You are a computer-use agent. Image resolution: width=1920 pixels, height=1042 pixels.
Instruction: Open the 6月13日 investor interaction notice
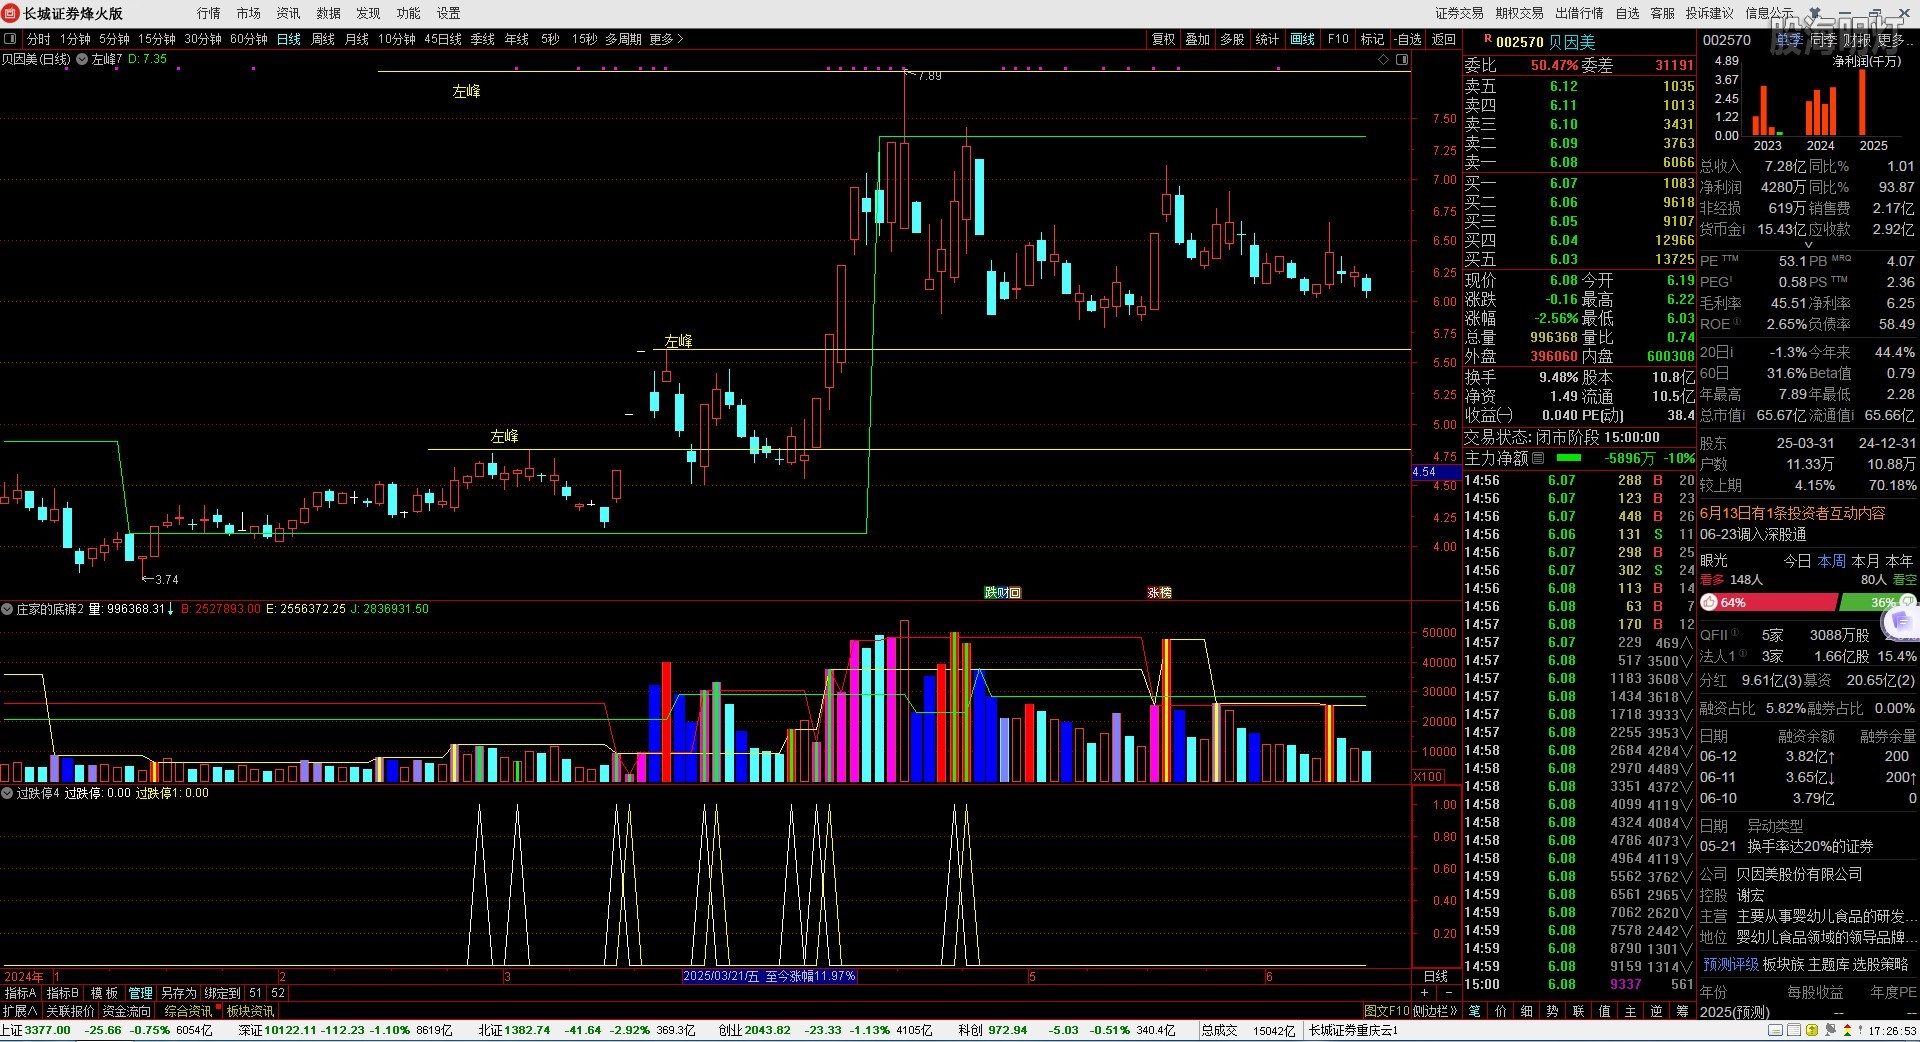pyautogui.click(x=1793, y=513)
